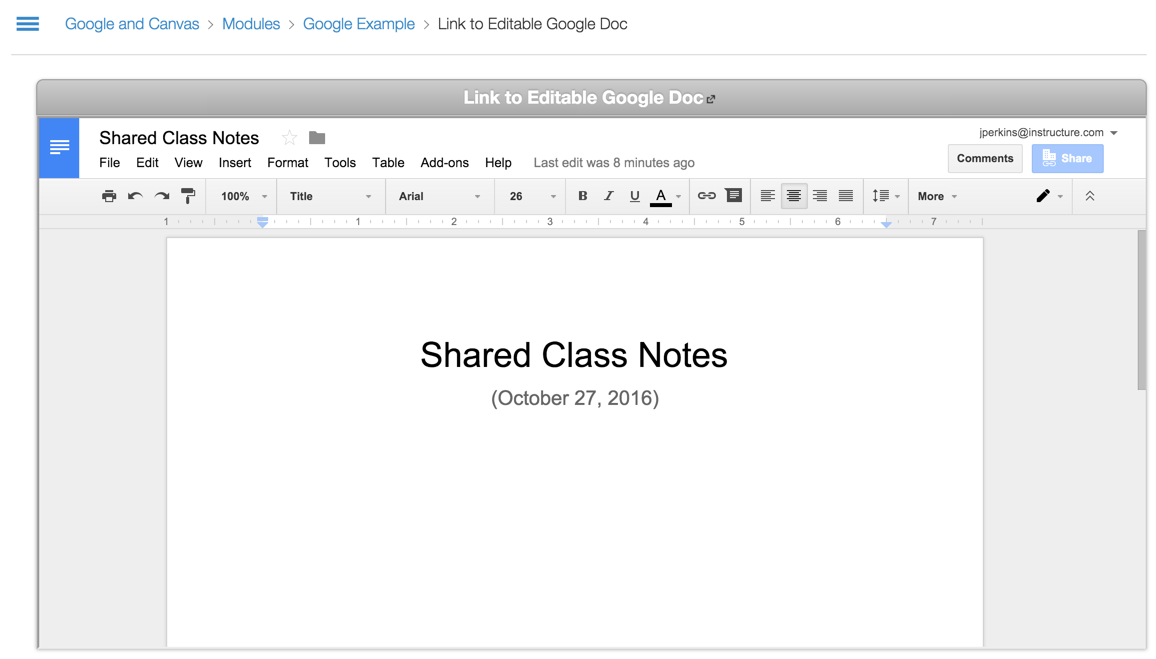Click the Link to Editable Google Doc header
Screen dimensions: 1156x659
pos(583,98)
